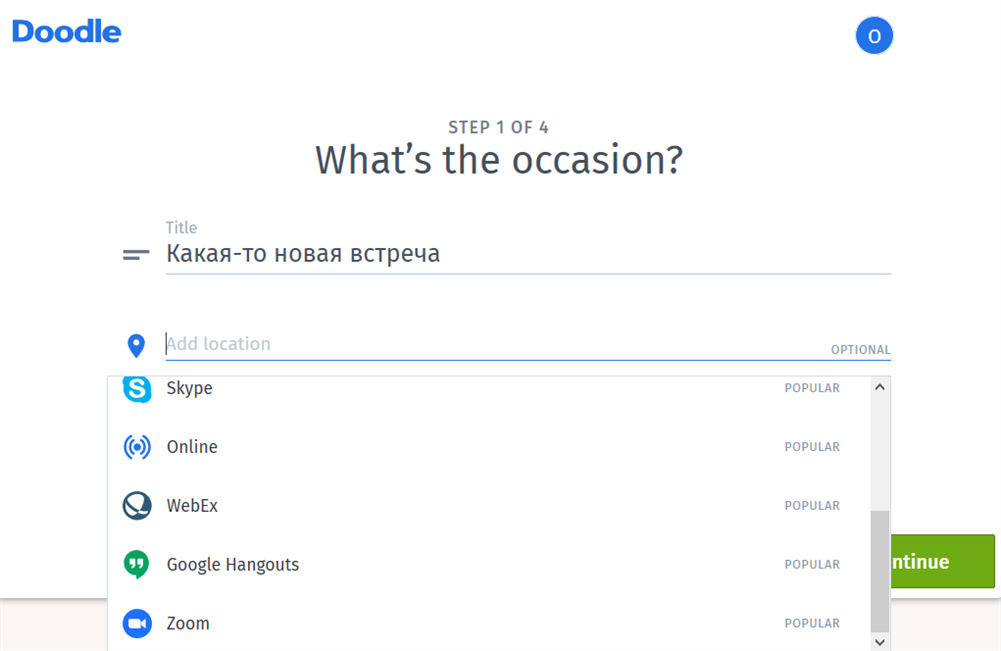Pick the WebEx text from the suggestions
Screen dimensions: 1001x651
pyautogui.click(x=192, y=506)
